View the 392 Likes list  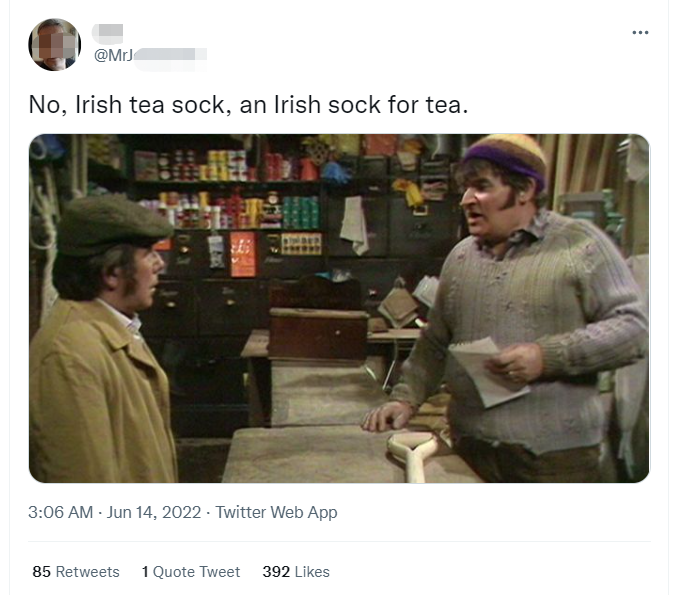(296, 572)
